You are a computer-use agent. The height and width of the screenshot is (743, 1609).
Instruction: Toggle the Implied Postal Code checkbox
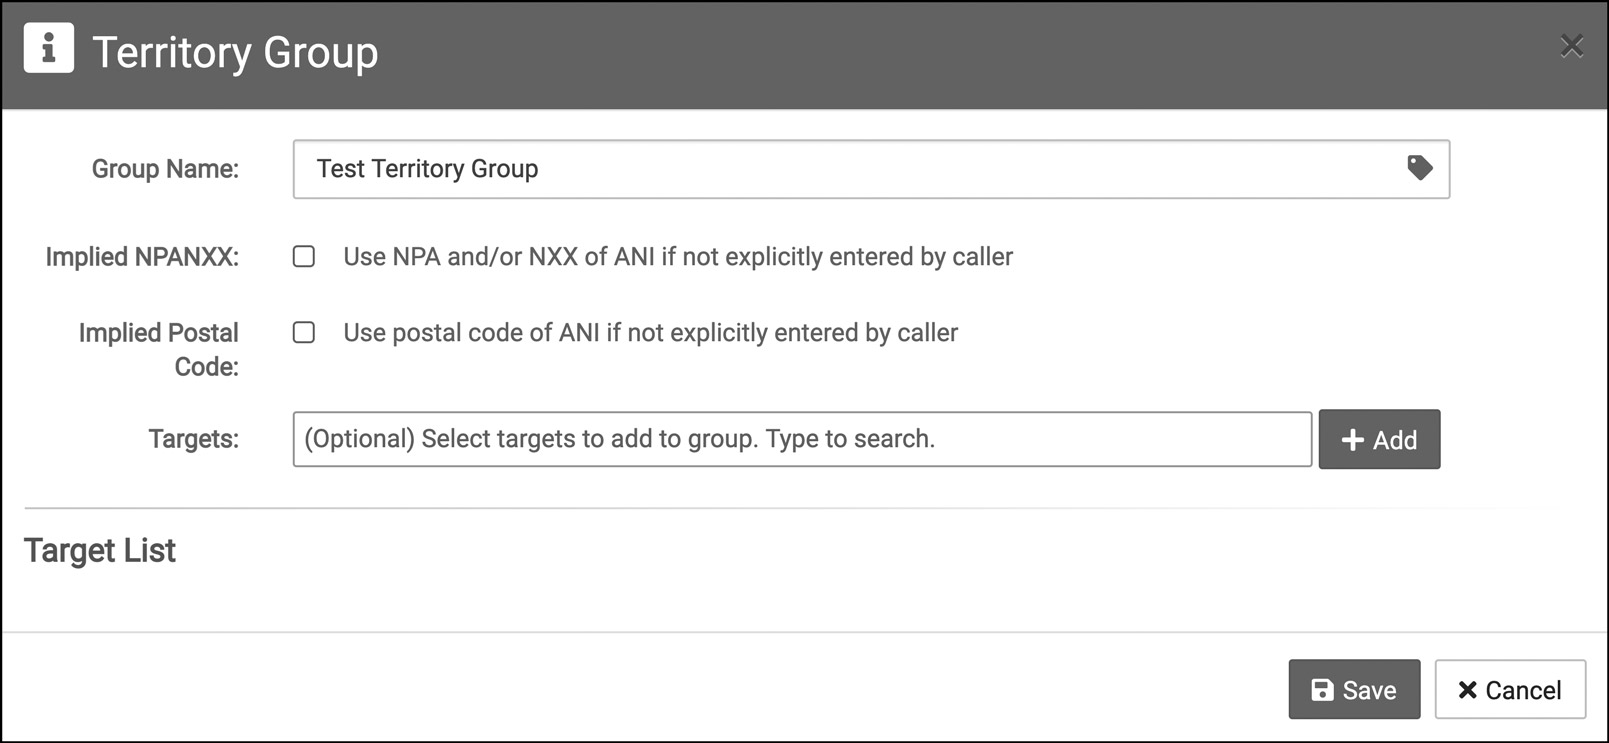coord(304,333)
